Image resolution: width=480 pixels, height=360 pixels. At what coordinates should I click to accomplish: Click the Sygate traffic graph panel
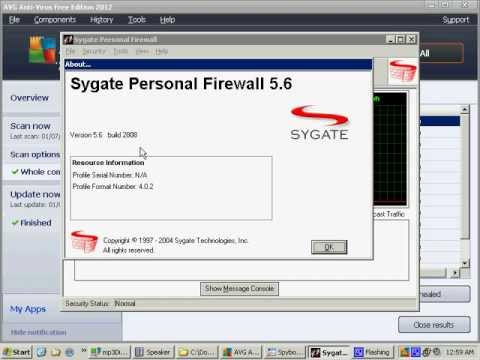pos(390,149)
